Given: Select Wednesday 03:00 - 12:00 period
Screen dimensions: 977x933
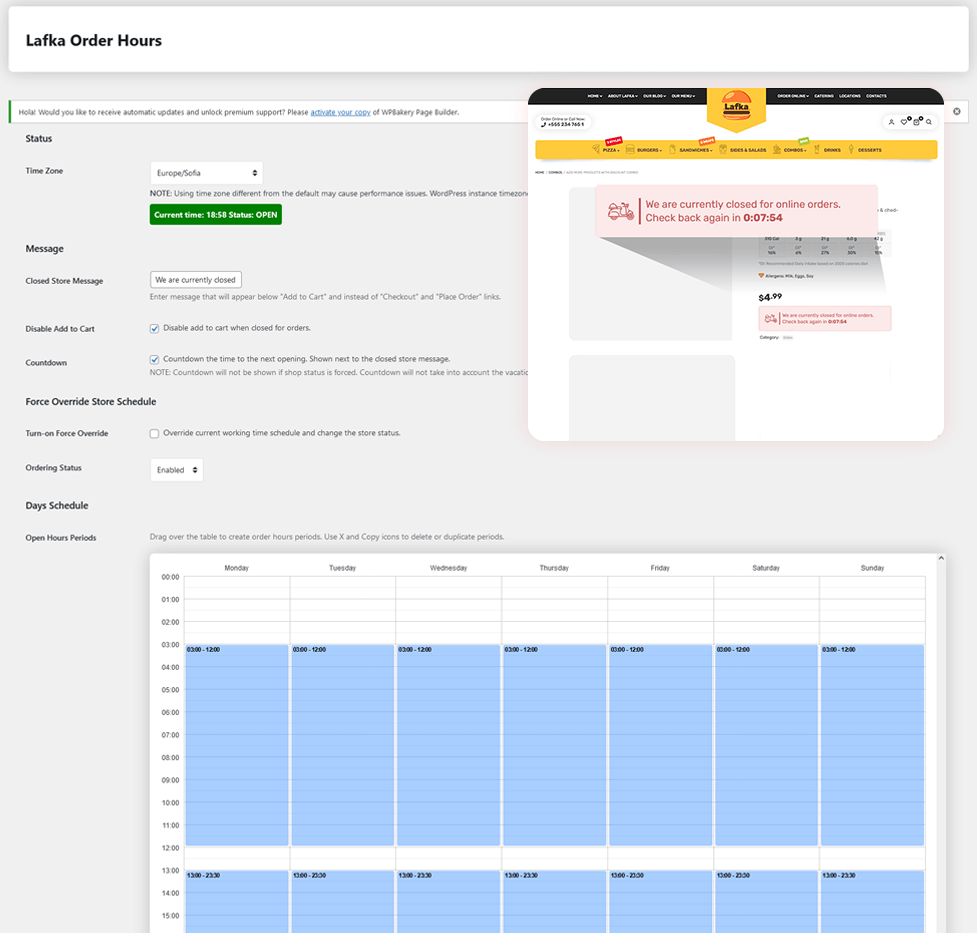Looking at the screenshot, I should point(449,745).
